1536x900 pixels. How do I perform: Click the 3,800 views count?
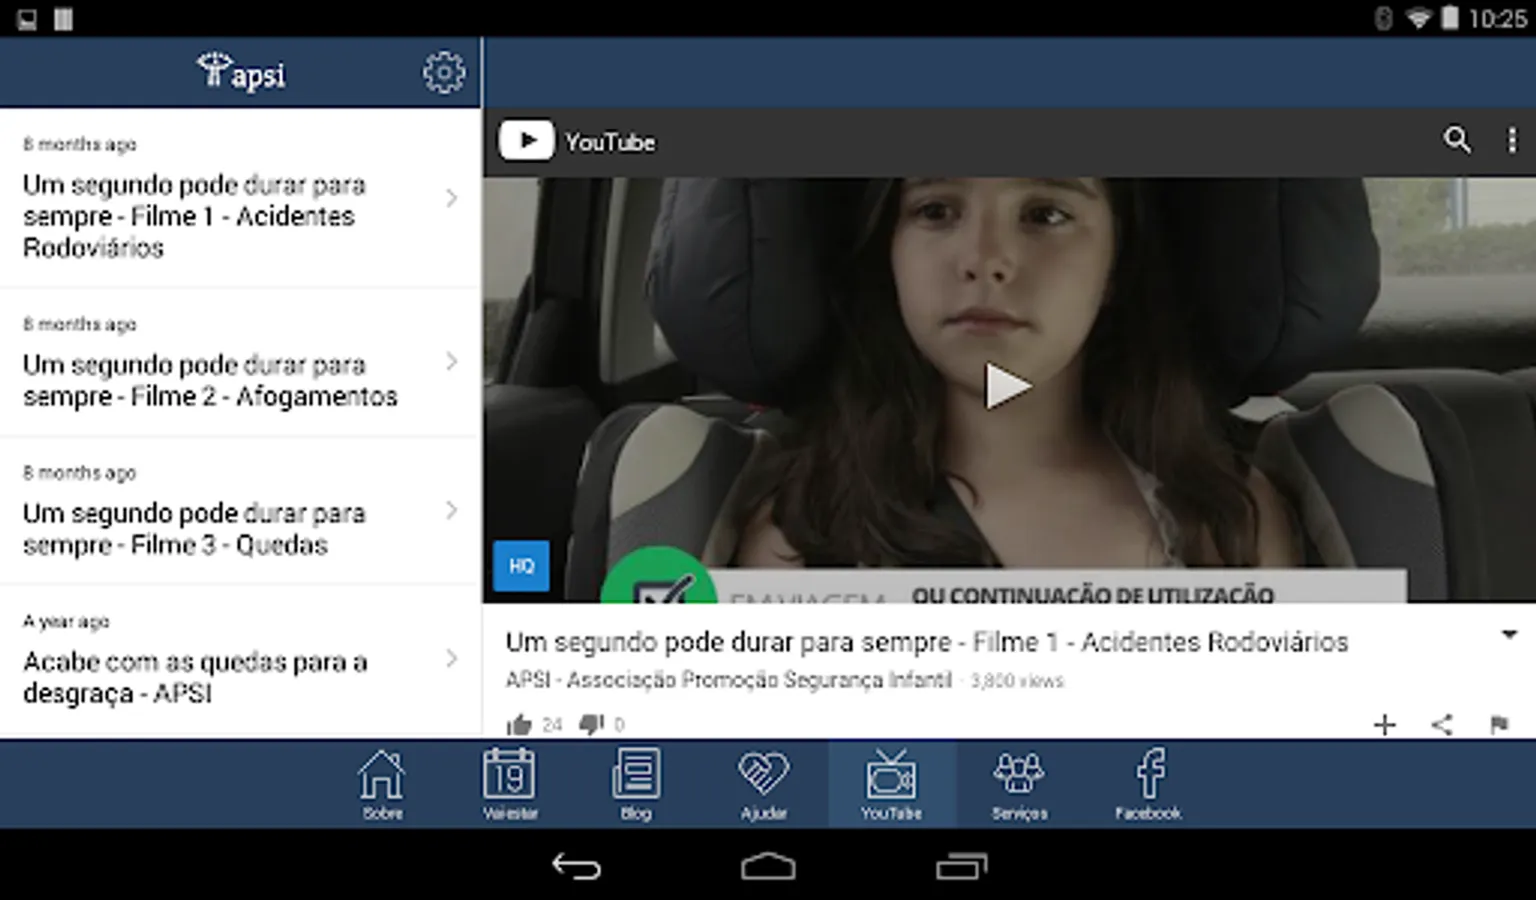[1017, 681]
